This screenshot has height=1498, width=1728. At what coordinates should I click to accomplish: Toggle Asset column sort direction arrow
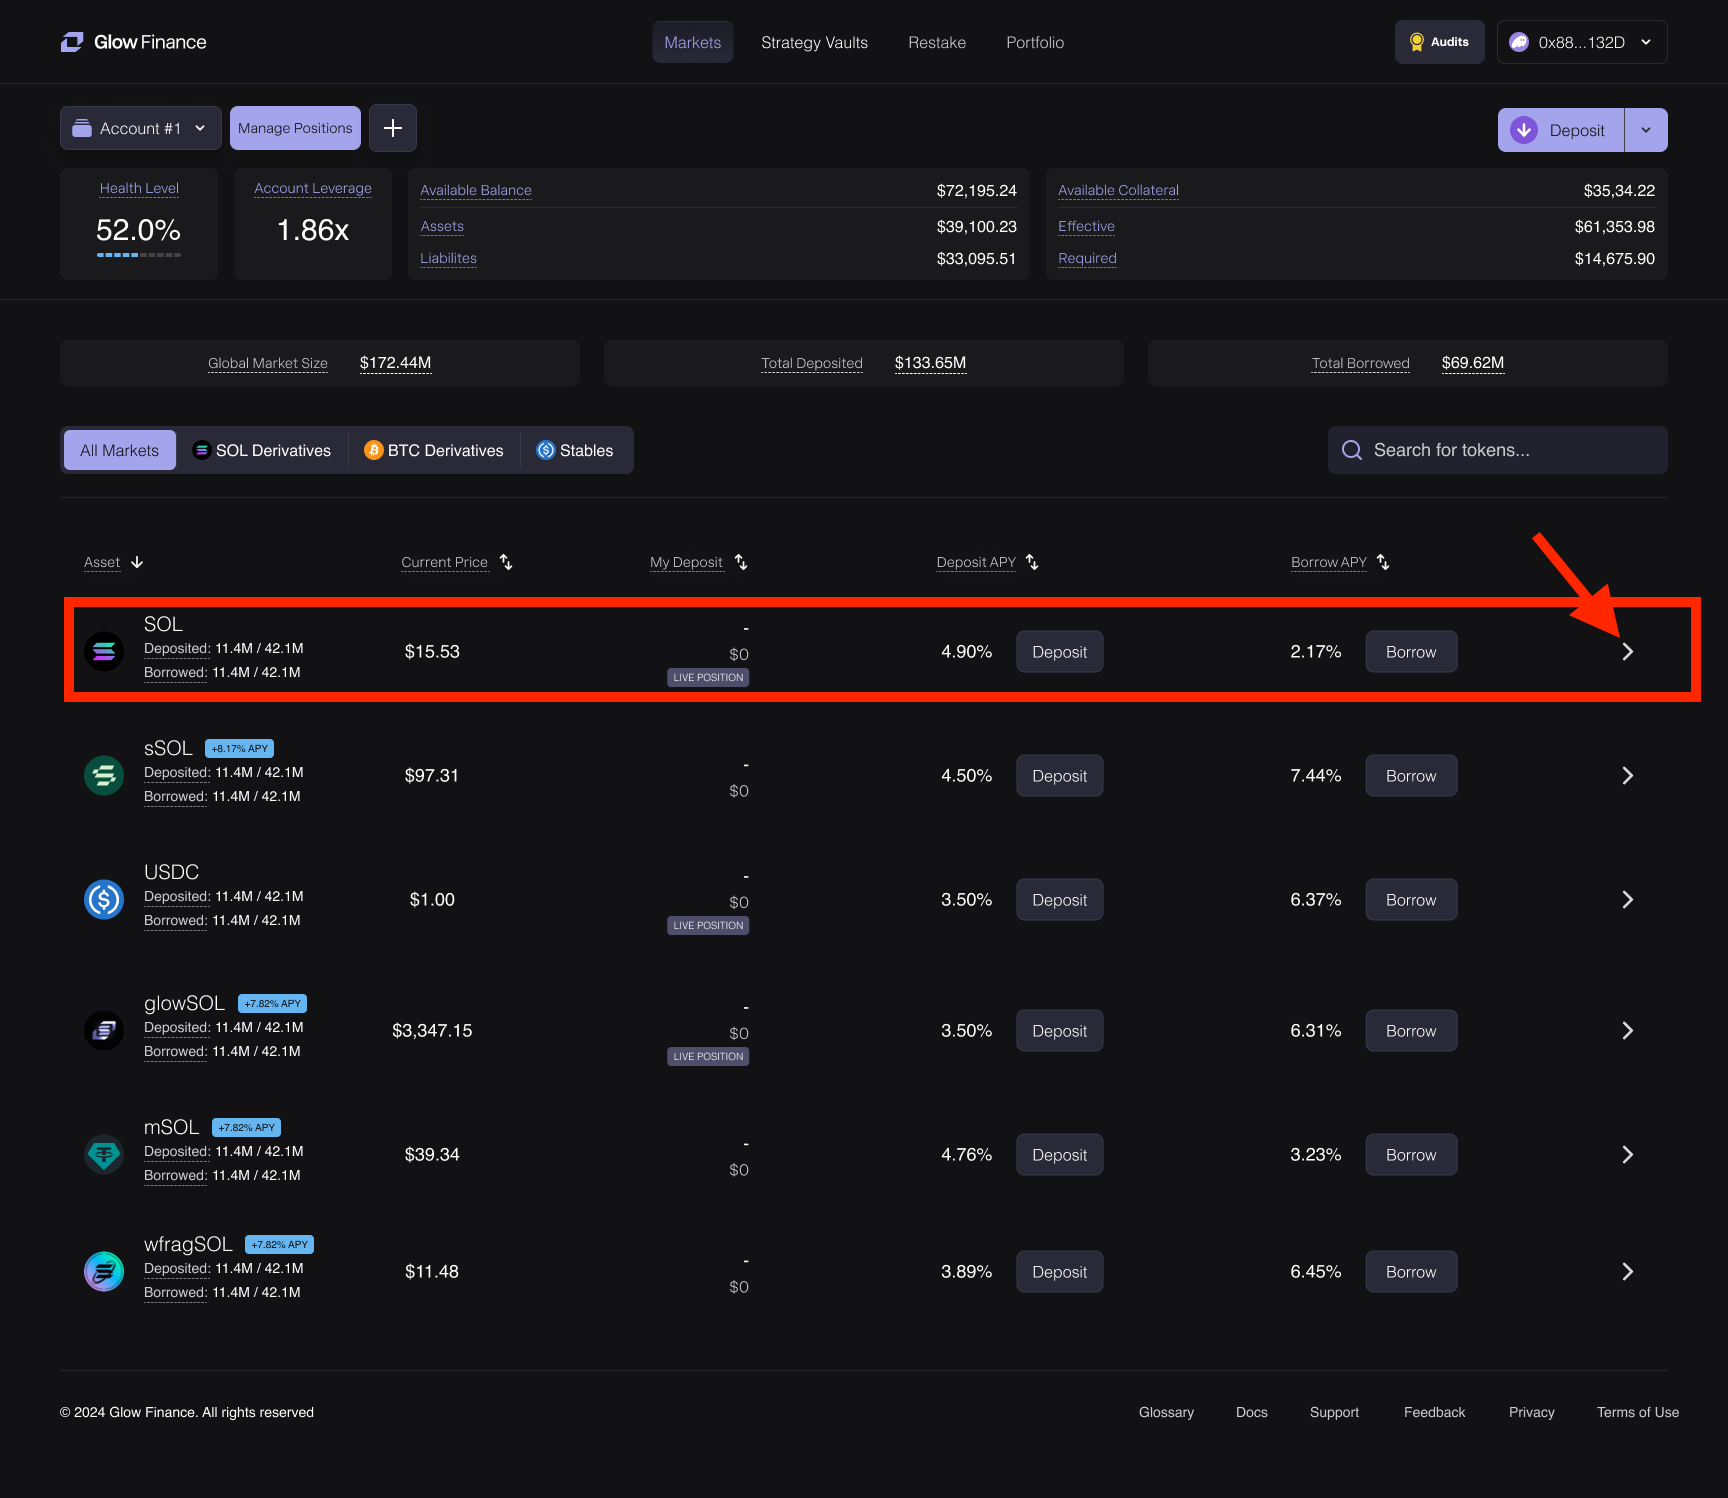pyautogui.click(x=137, y=562)
